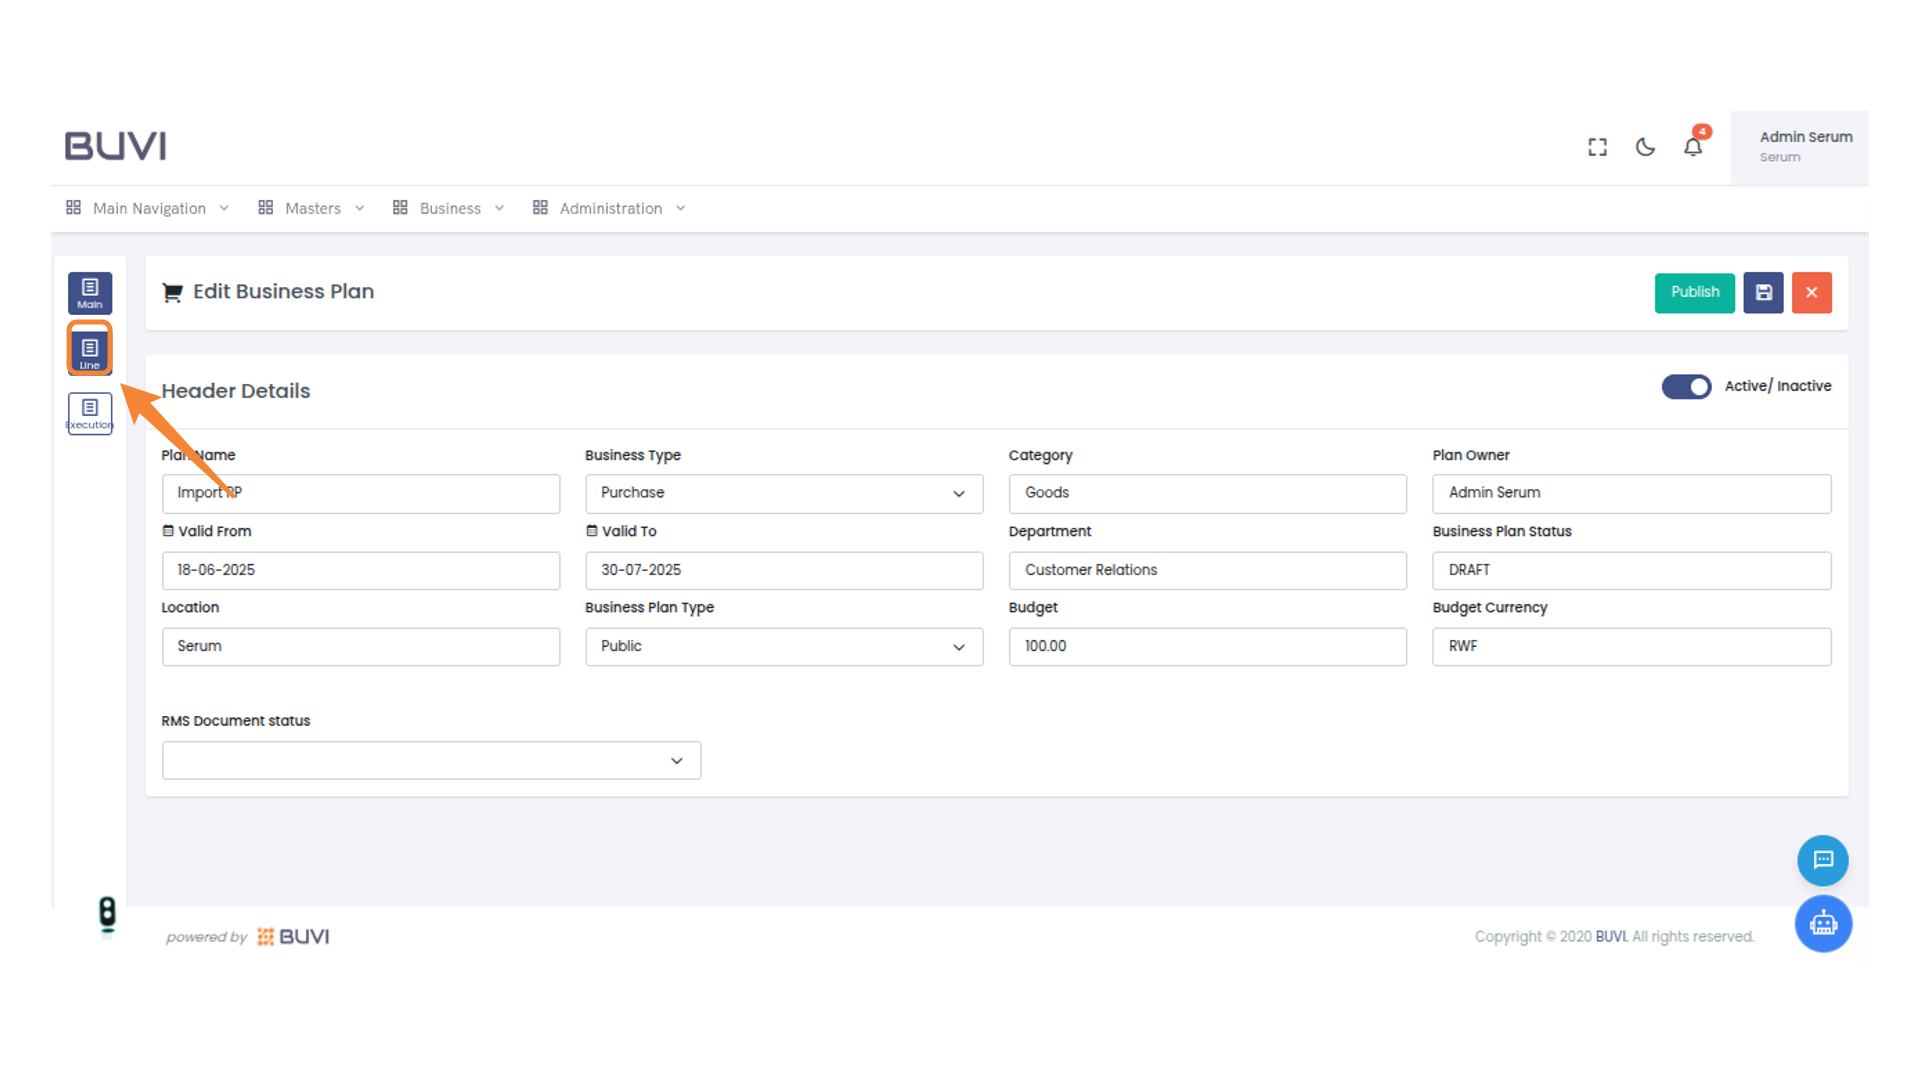Enter fullscreen mode
This screenshot has height=1080, width=1920.
point(1597,146)
